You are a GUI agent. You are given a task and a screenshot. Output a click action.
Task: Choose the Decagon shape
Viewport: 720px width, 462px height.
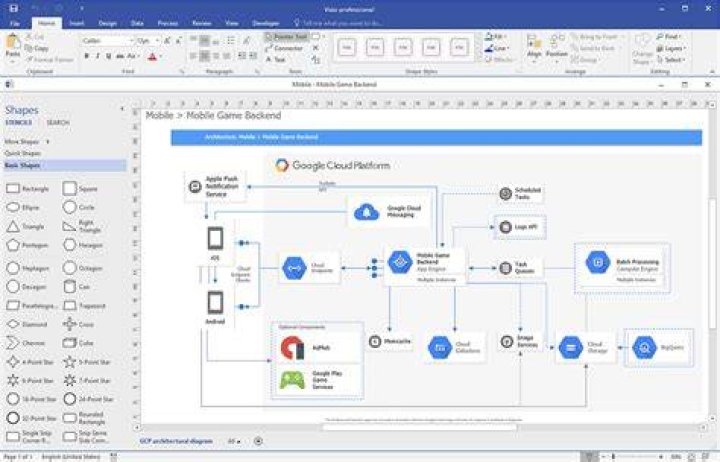click(26, 287)
